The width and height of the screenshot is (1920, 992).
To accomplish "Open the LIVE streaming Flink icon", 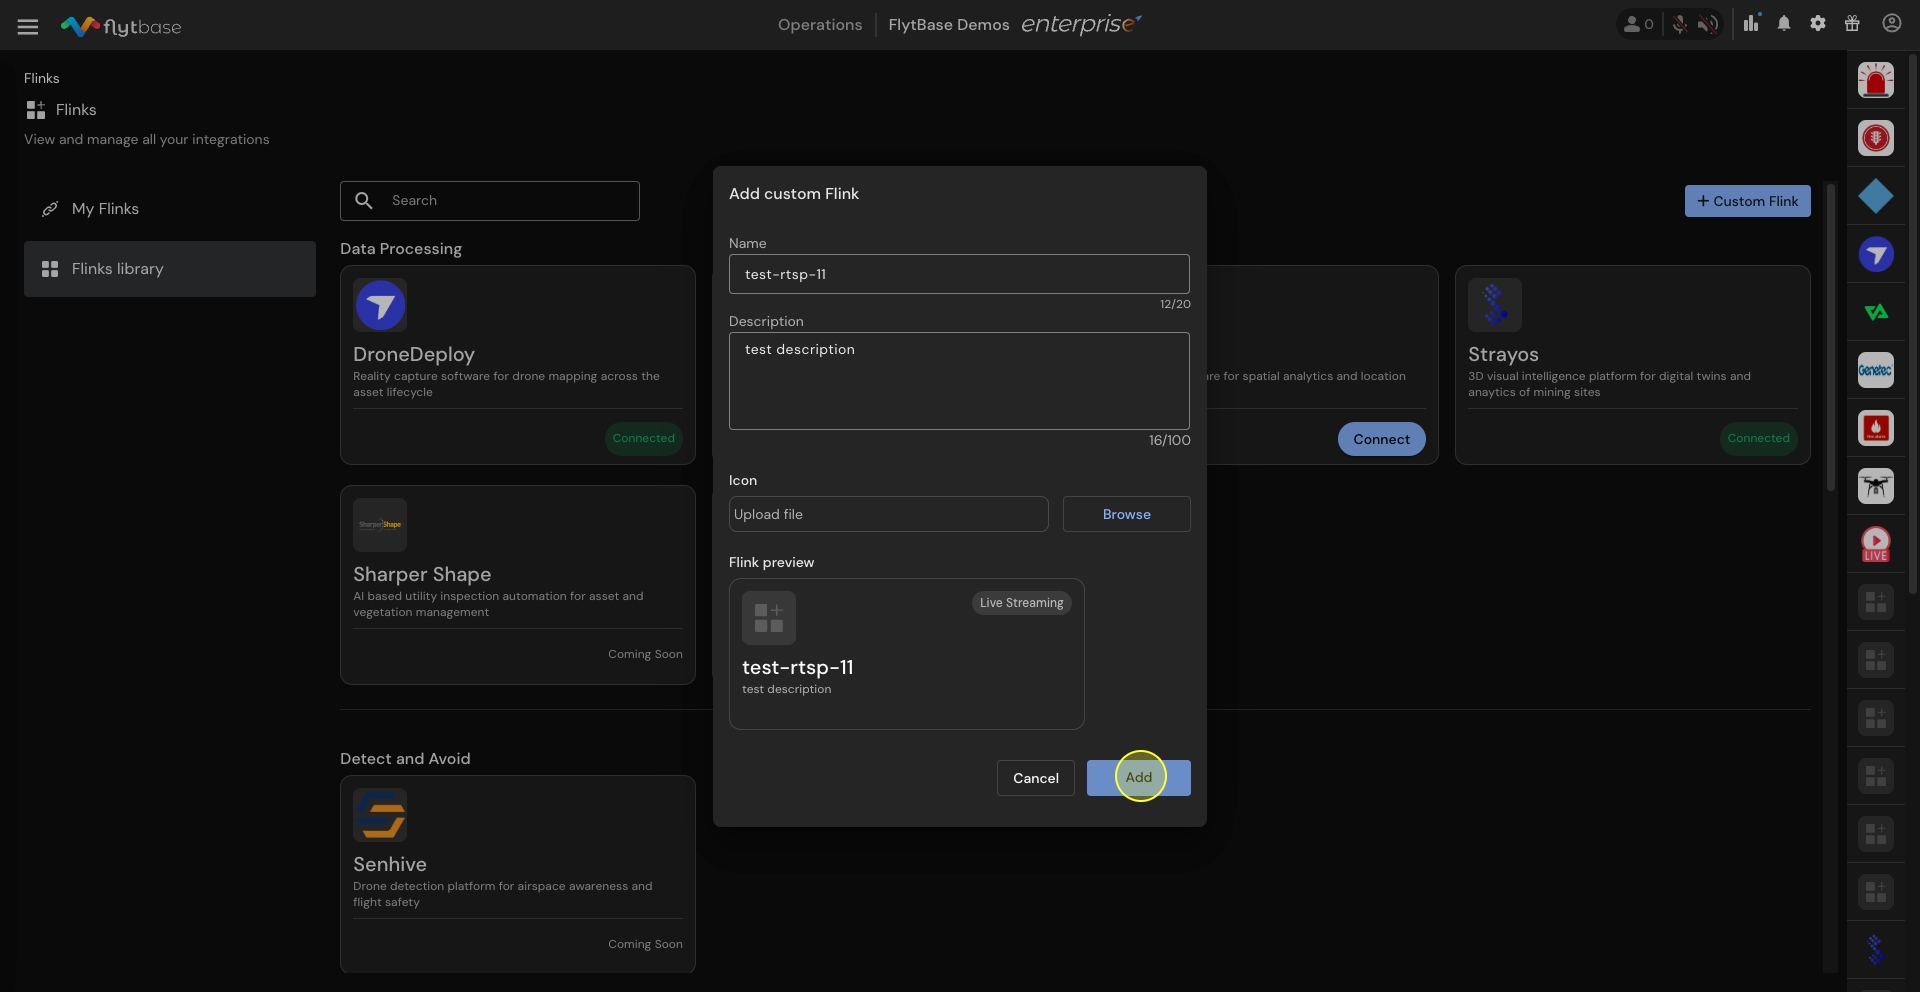I will click(x=1875, y=545).
